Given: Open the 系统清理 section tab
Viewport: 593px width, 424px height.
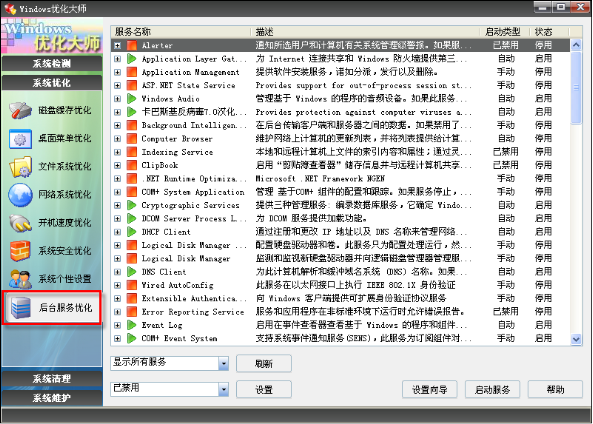Looking at the screenshot, I should [x=52, y=379].
